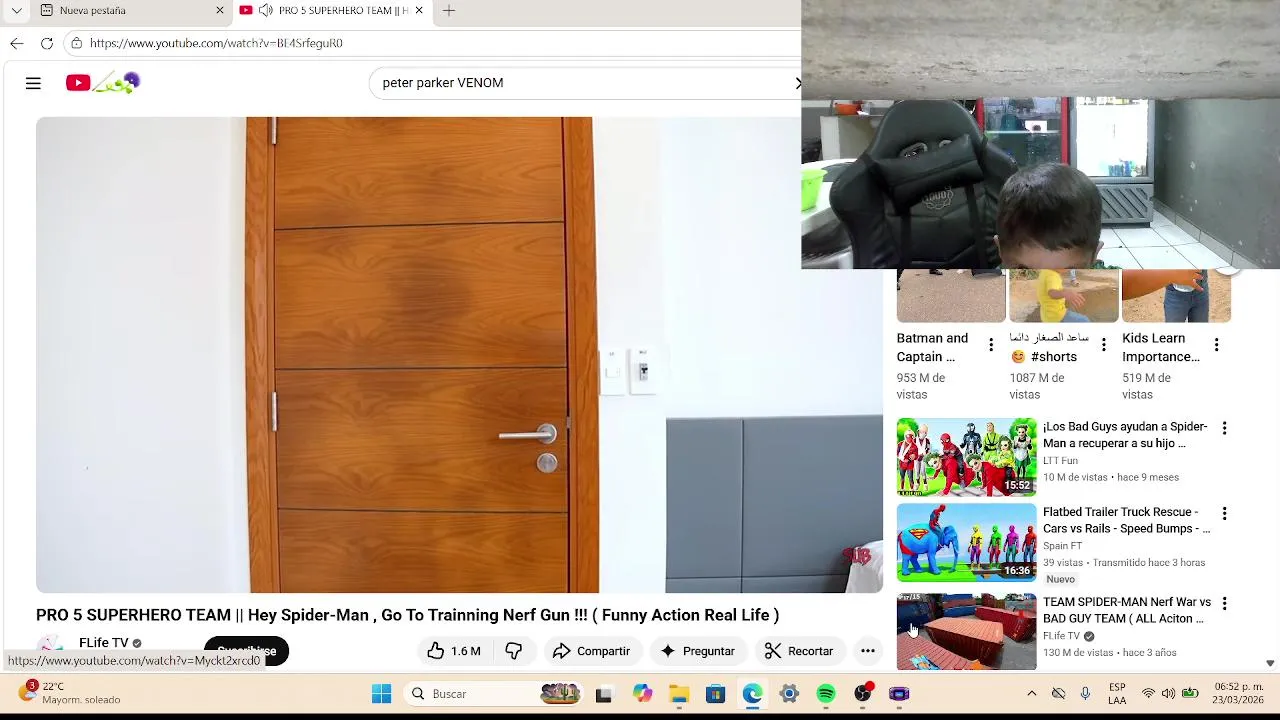1280x720 pixels.
Task: Mute the tab via the speaker icon
Action: (265, 10)
